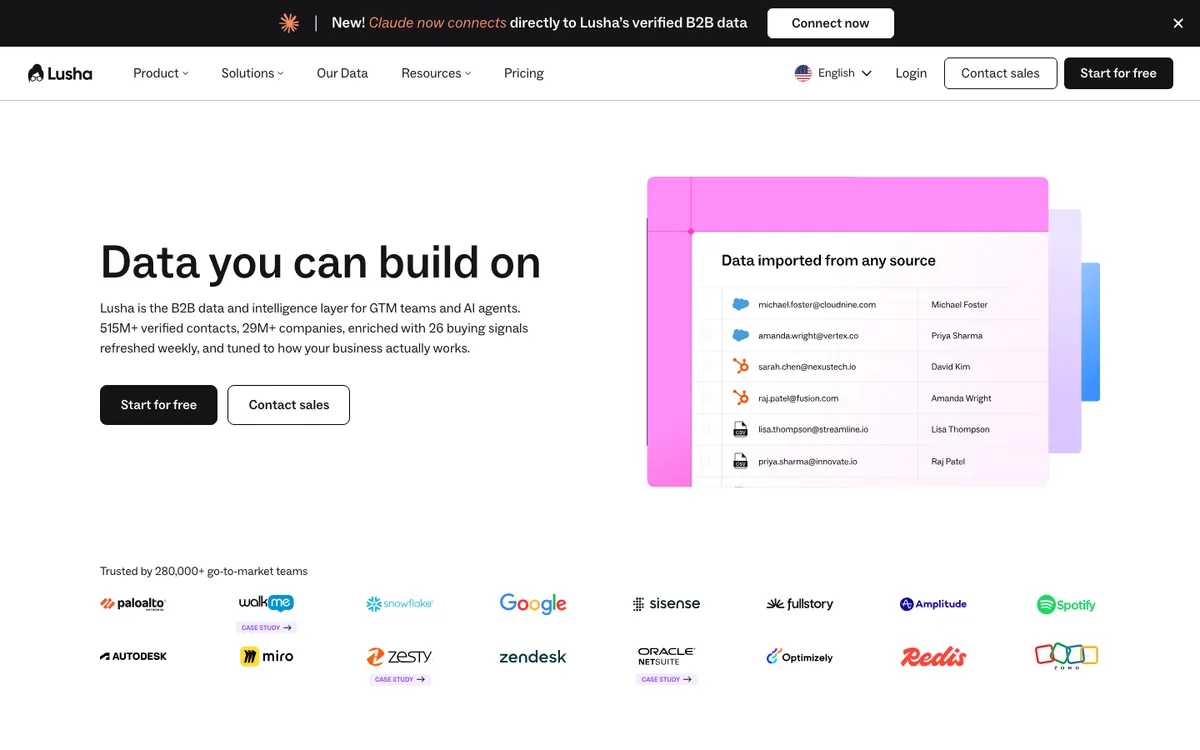Viewport: 1200px width, 750px height.
Task: Click the Oracle NetSuite logo
Action: 666,657
